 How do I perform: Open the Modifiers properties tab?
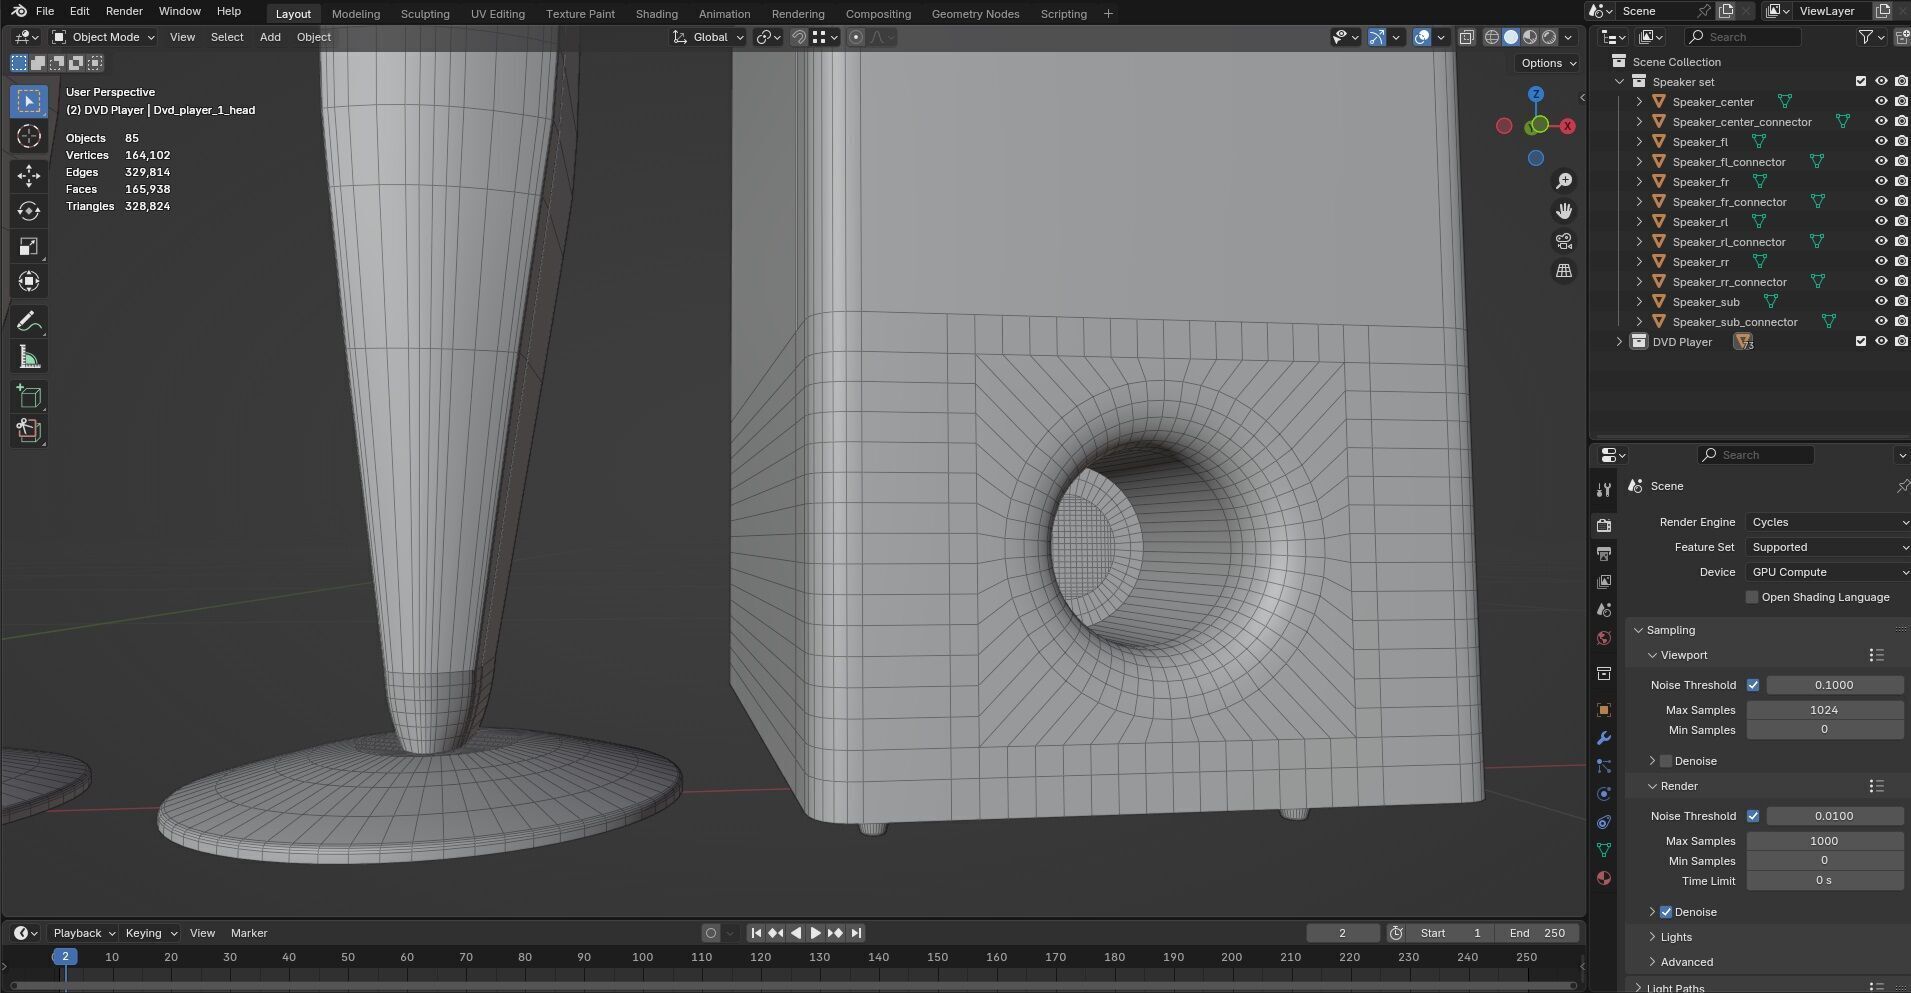pyautogui.click(x=1604, y=738)
